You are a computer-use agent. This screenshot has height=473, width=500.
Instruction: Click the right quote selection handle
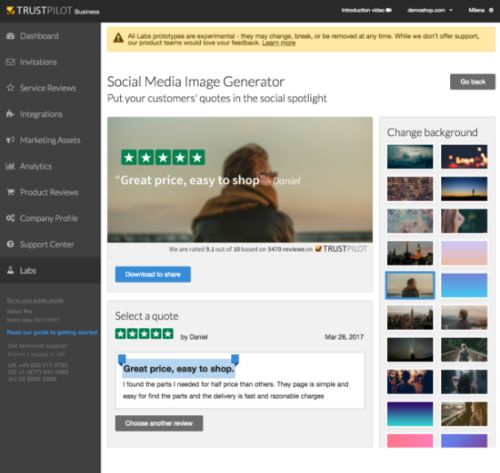pyautogui.click(x=235, y=359)
